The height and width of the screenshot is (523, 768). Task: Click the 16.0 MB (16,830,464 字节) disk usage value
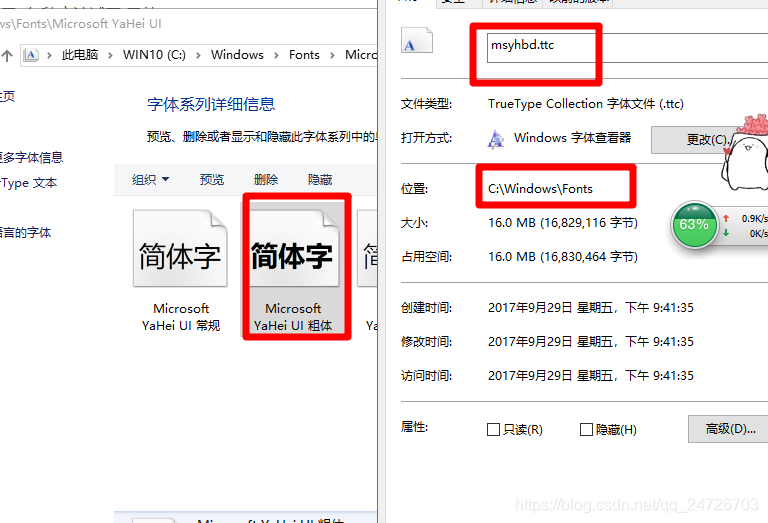point(563,257)
